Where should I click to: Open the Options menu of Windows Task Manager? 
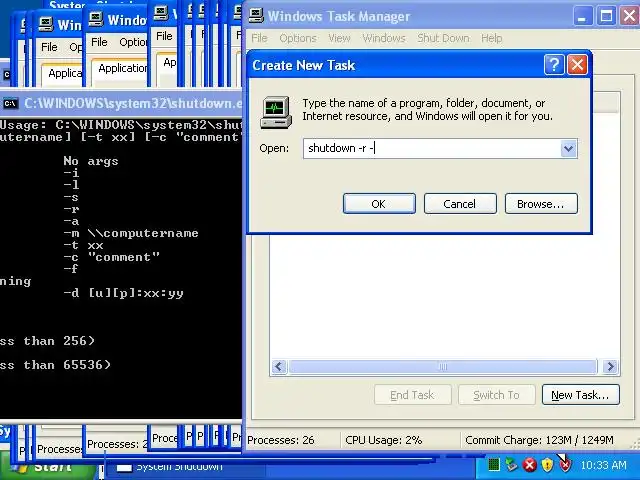(x=298, y=38)
